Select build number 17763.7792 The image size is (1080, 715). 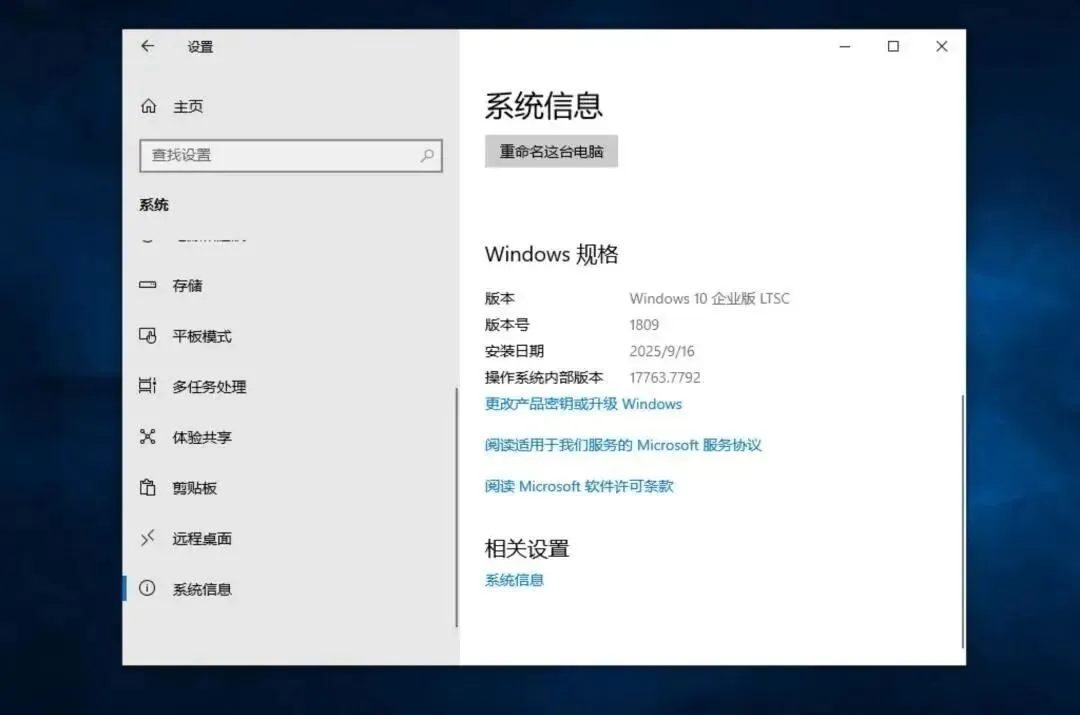pos(665,377)
